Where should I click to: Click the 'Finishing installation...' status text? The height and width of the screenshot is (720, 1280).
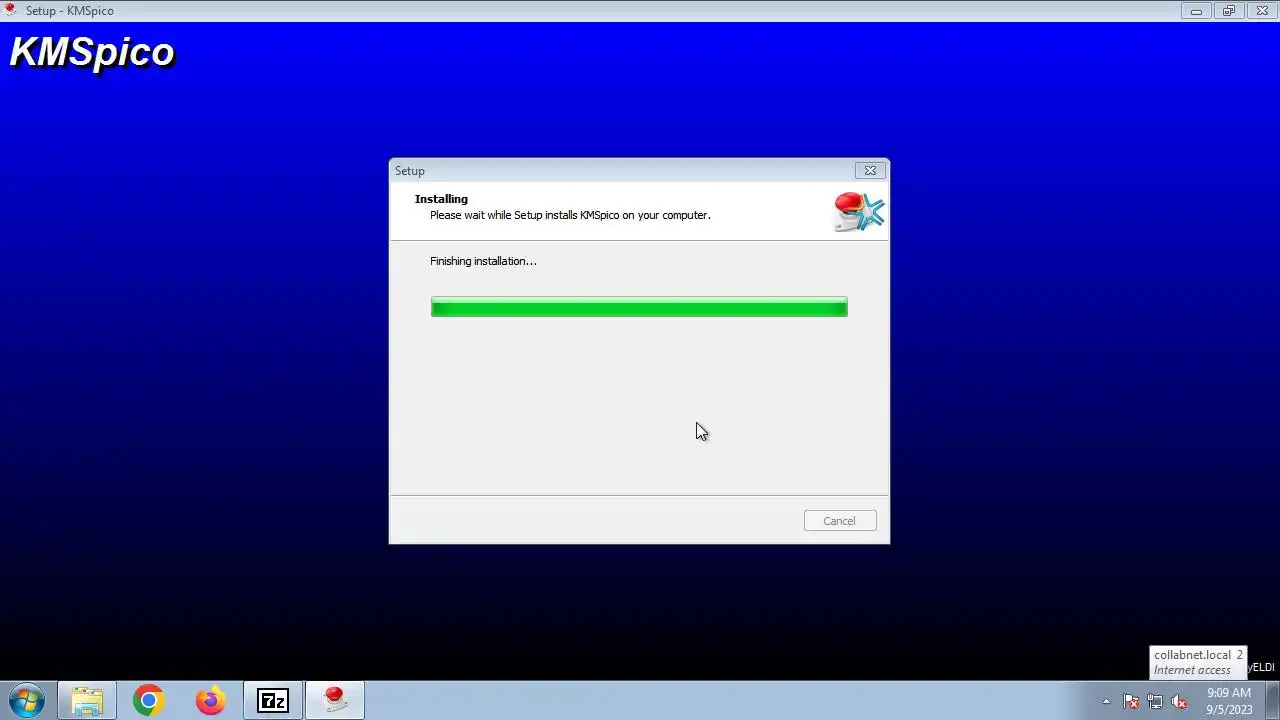click(x=483, y=261)
